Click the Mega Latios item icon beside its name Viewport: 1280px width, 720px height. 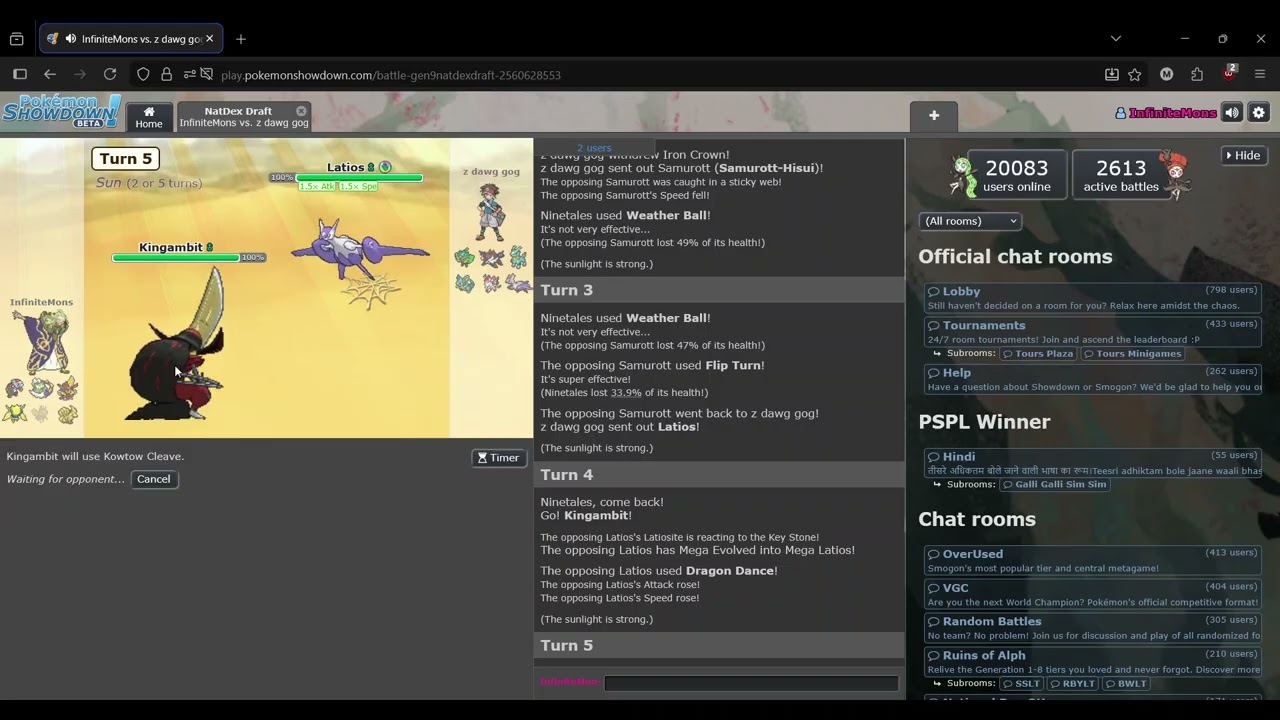385,167
